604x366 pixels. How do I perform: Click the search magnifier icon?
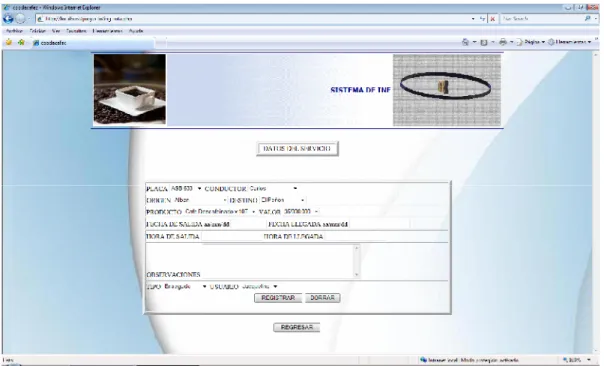pyautogui.click(x=588, y=18)
